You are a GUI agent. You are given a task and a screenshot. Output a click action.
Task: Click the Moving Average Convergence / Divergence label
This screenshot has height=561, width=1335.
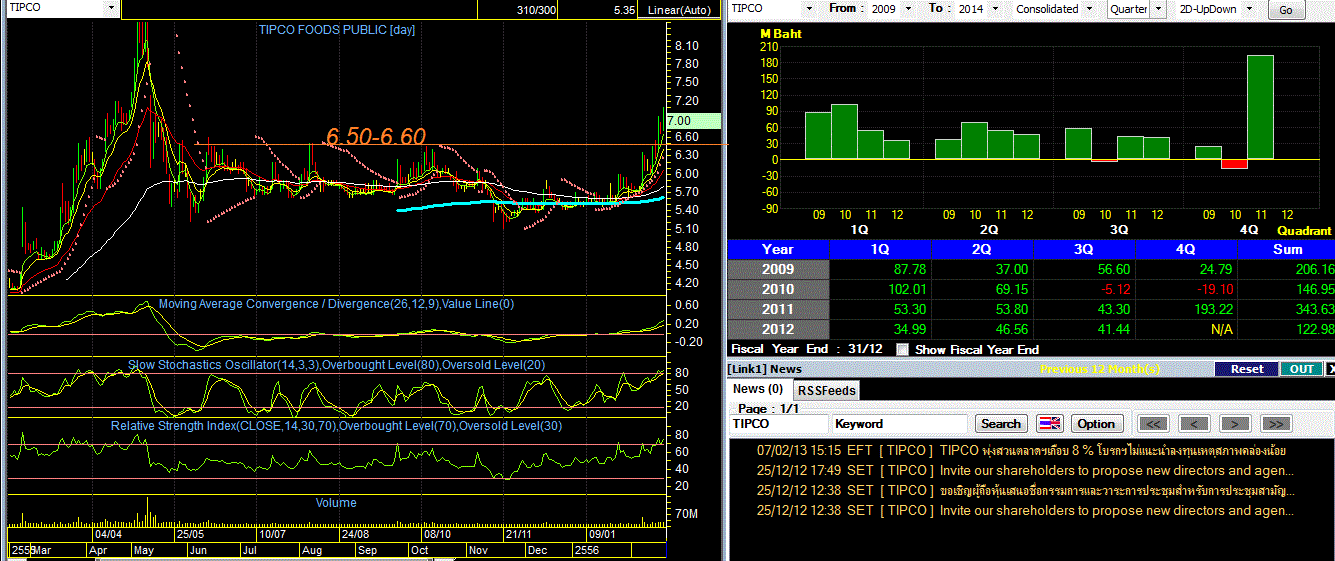[337, 303]
